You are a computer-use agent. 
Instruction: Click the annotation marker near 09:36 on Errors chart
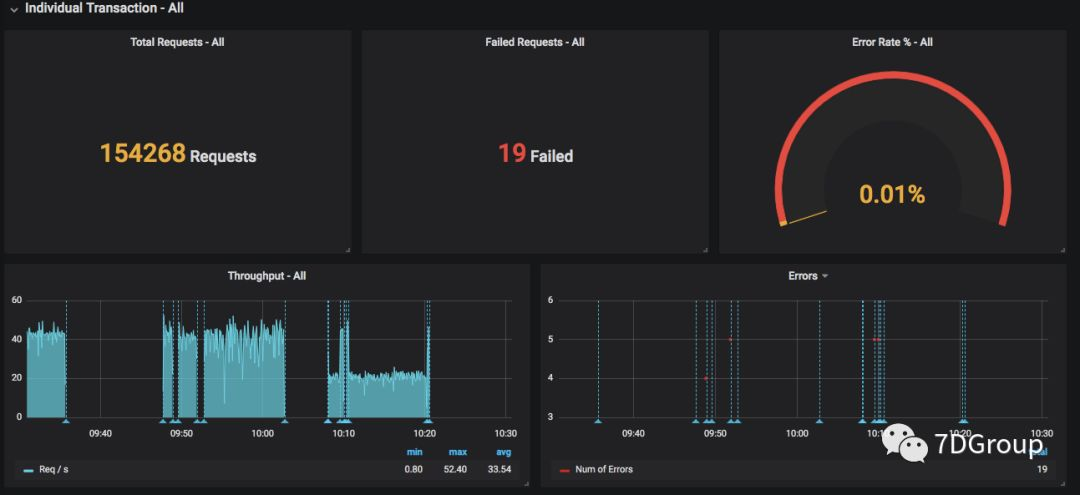coord(598,420)
